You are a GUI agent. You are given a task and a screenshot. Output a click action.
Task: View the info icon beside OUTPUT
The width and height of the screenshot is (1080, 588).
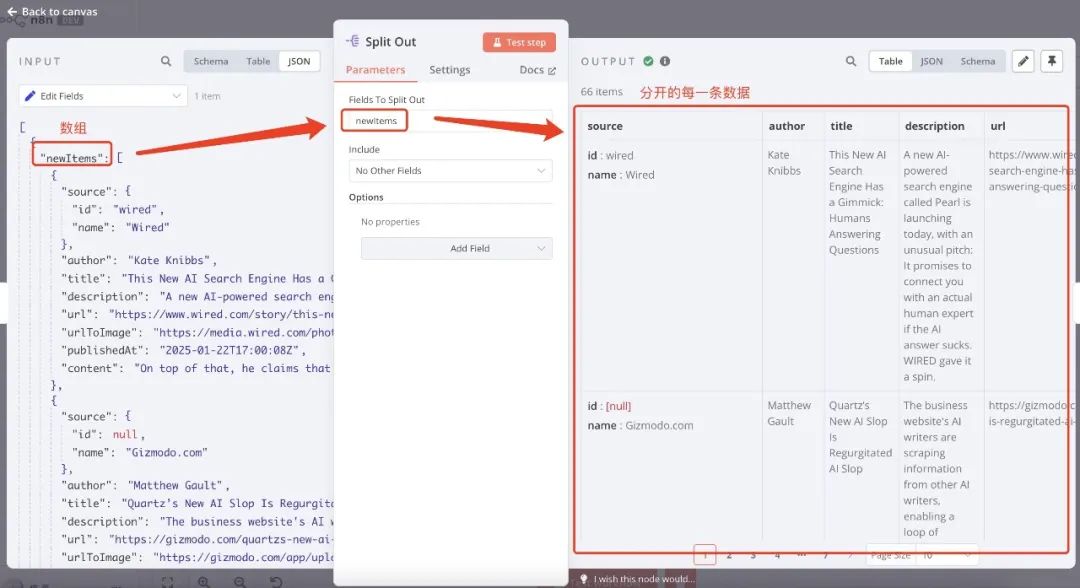664,61
